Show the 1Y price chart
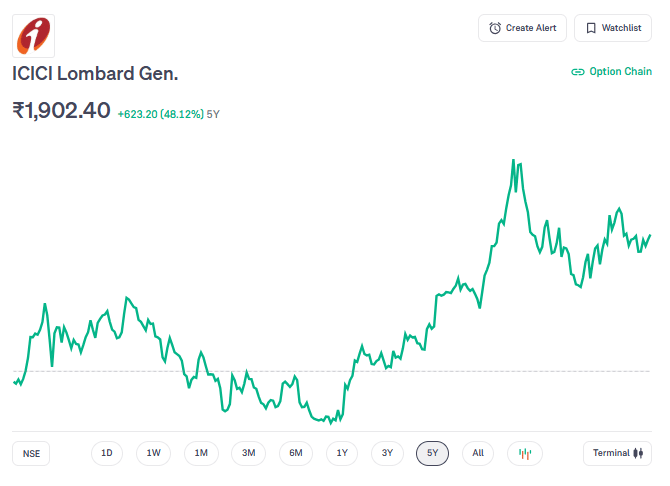Image resolution: width=670 pixels, height=486 pixels. click(x=342, y=453)
